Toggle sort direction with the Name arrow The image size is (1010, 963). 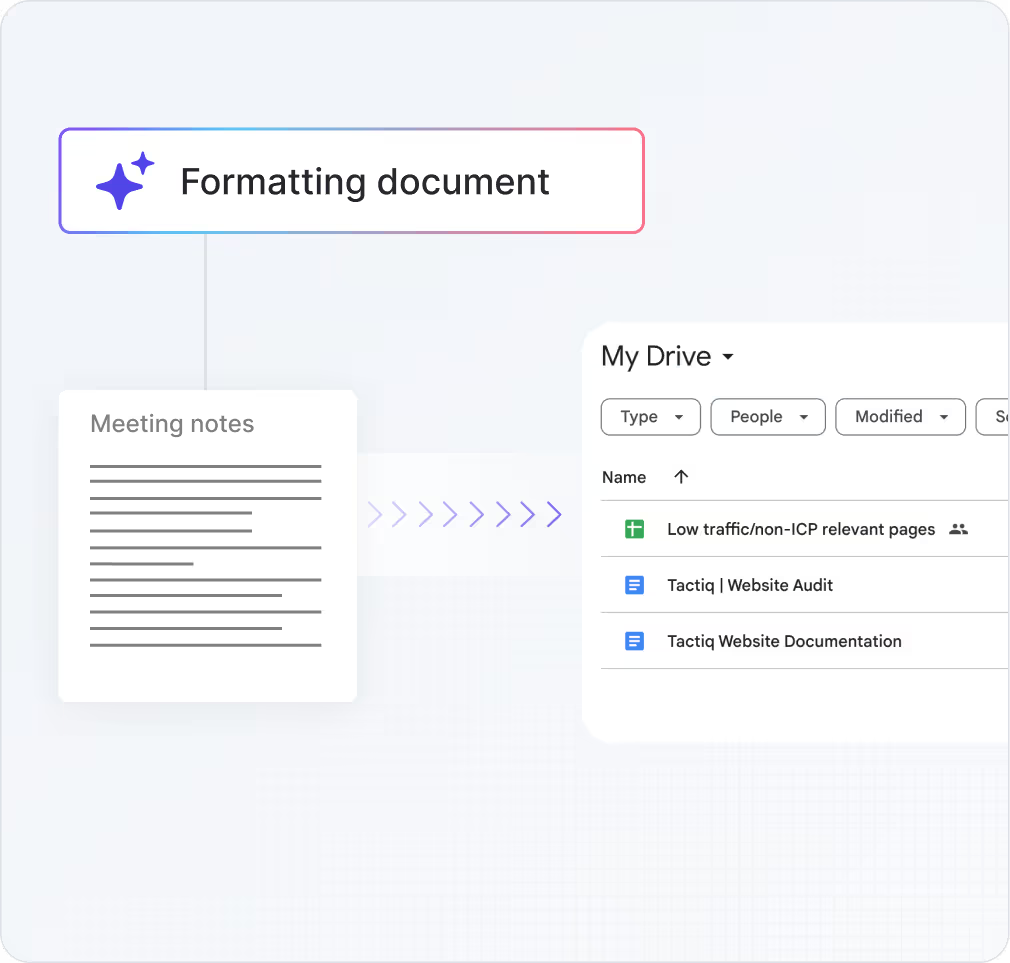(681, 477)
